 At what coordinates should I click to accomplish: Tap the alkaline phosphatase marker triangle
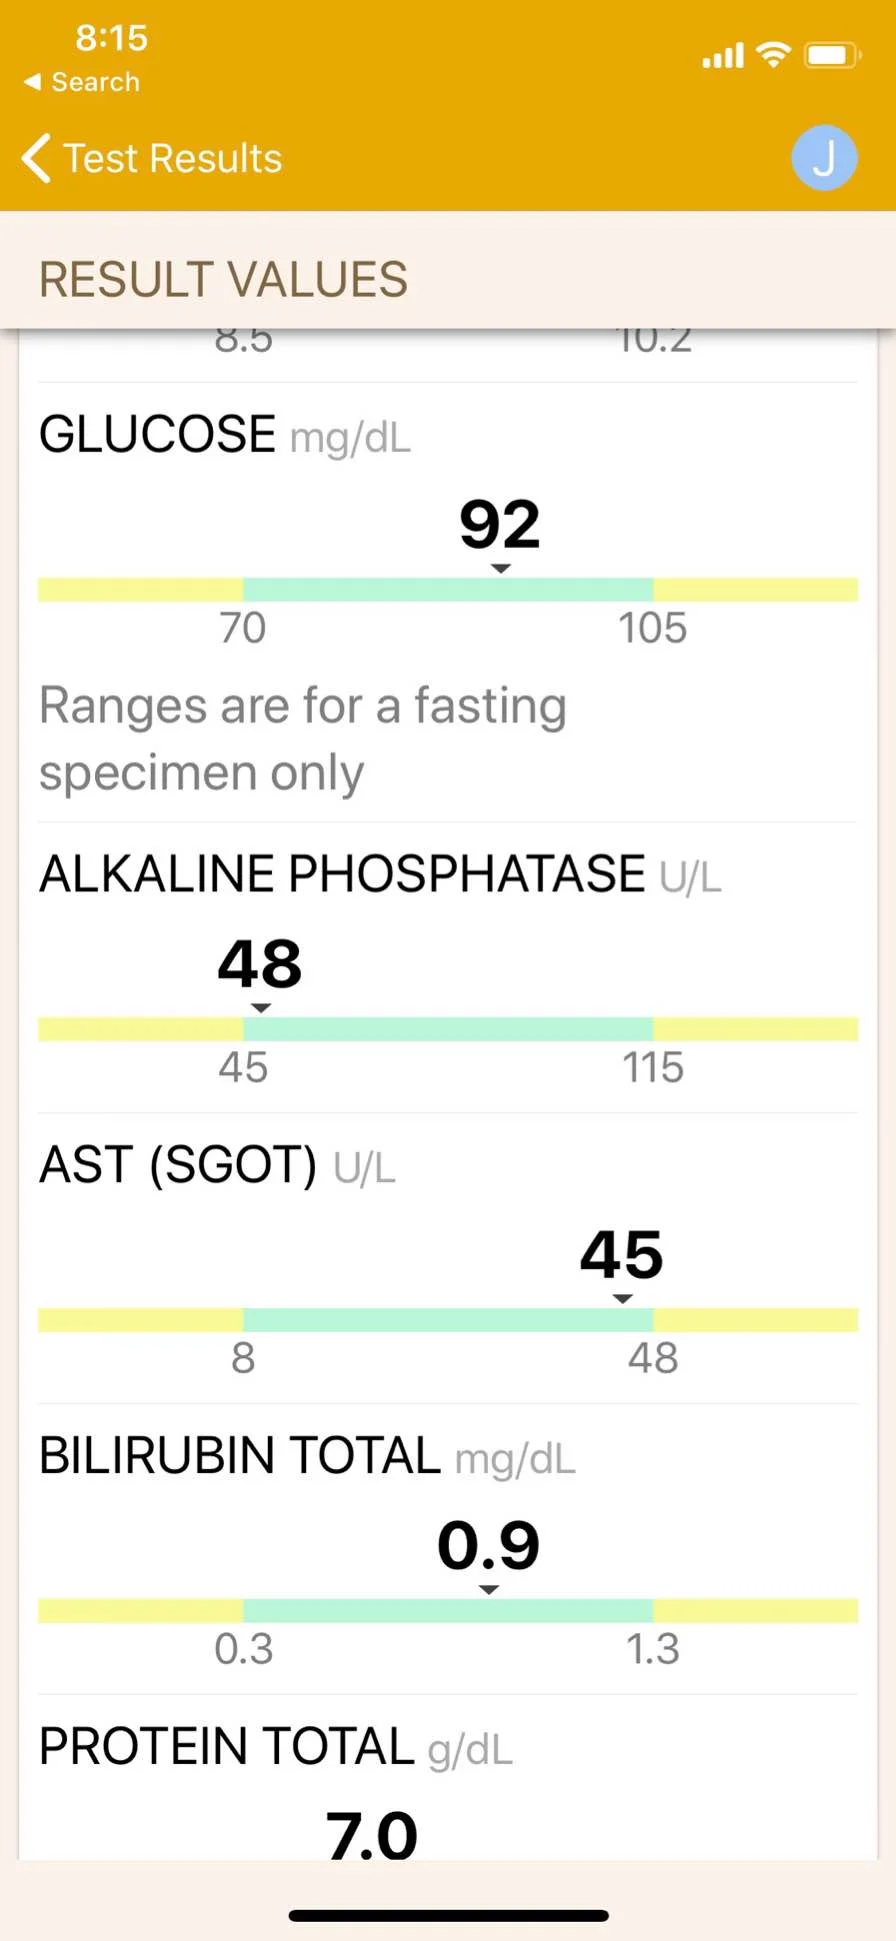(x=261, y=1008)
